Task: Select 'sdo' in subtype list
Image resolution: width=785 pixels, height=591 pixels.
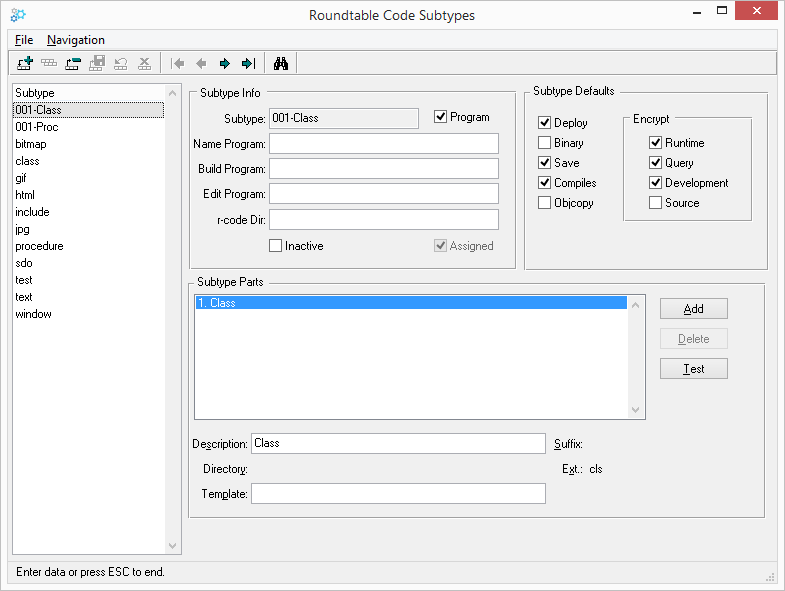Action: [x=88, y=263]
